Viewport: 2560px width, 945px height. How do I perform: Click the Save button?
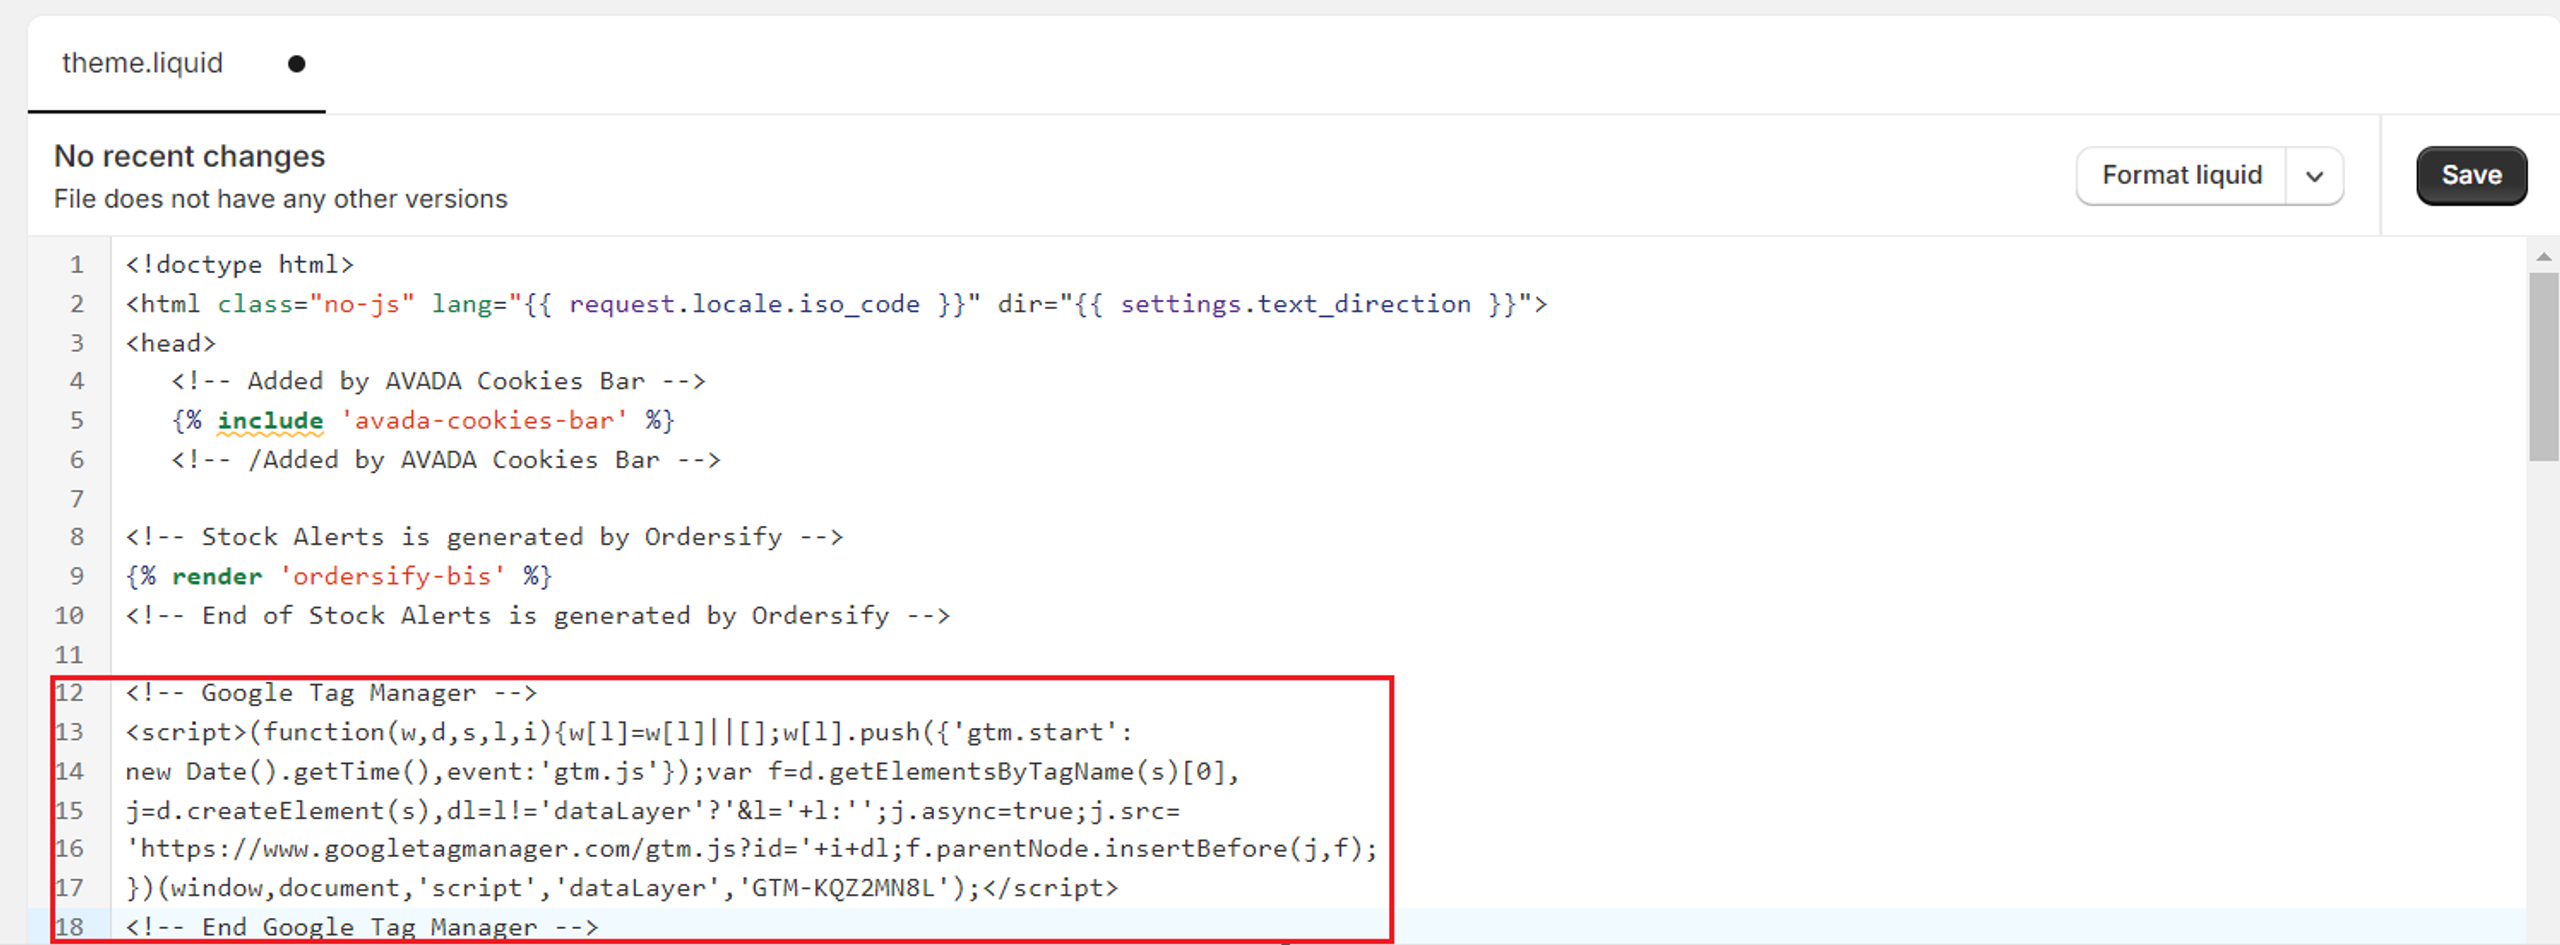click(2471, 175)
